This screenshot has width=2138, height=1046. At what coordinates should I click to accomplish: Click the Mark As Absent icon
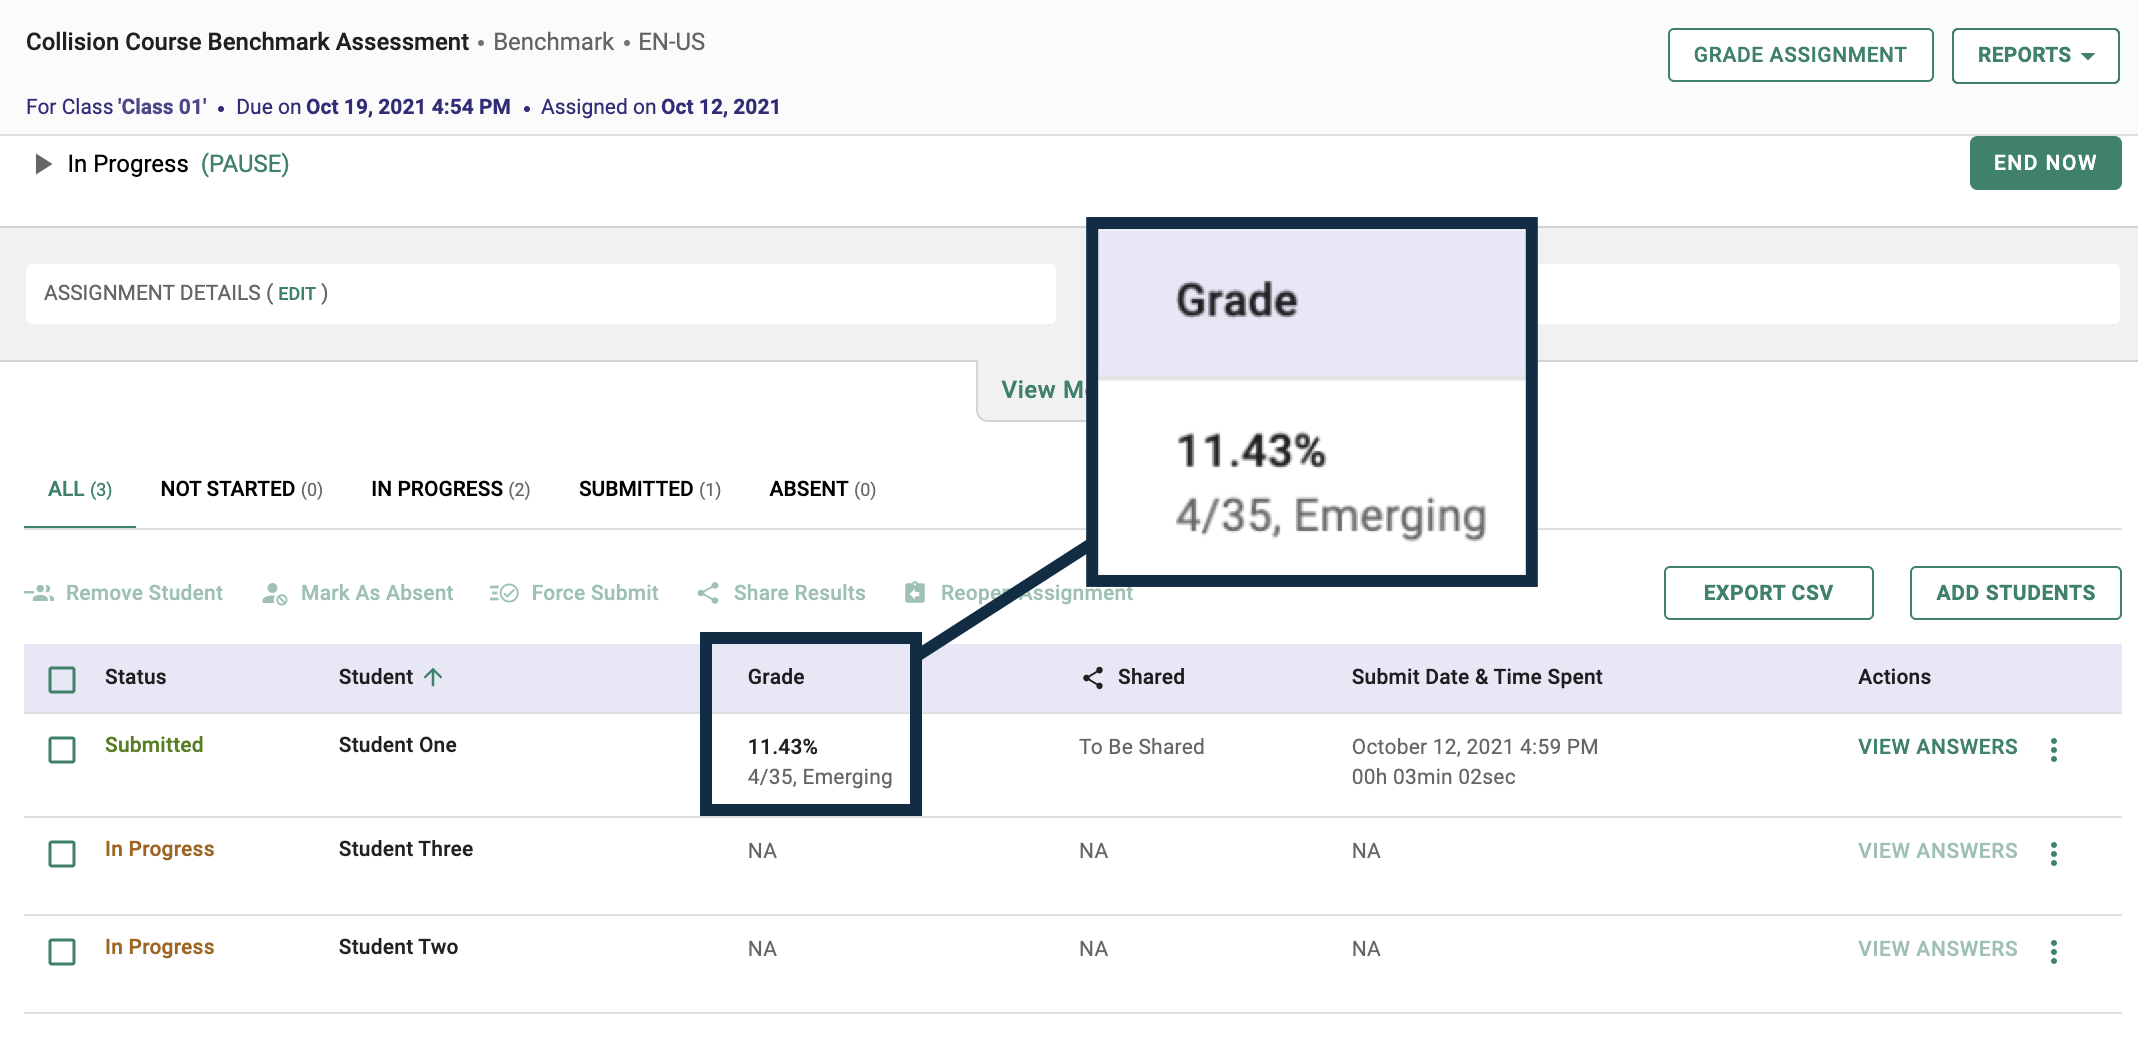274,593
